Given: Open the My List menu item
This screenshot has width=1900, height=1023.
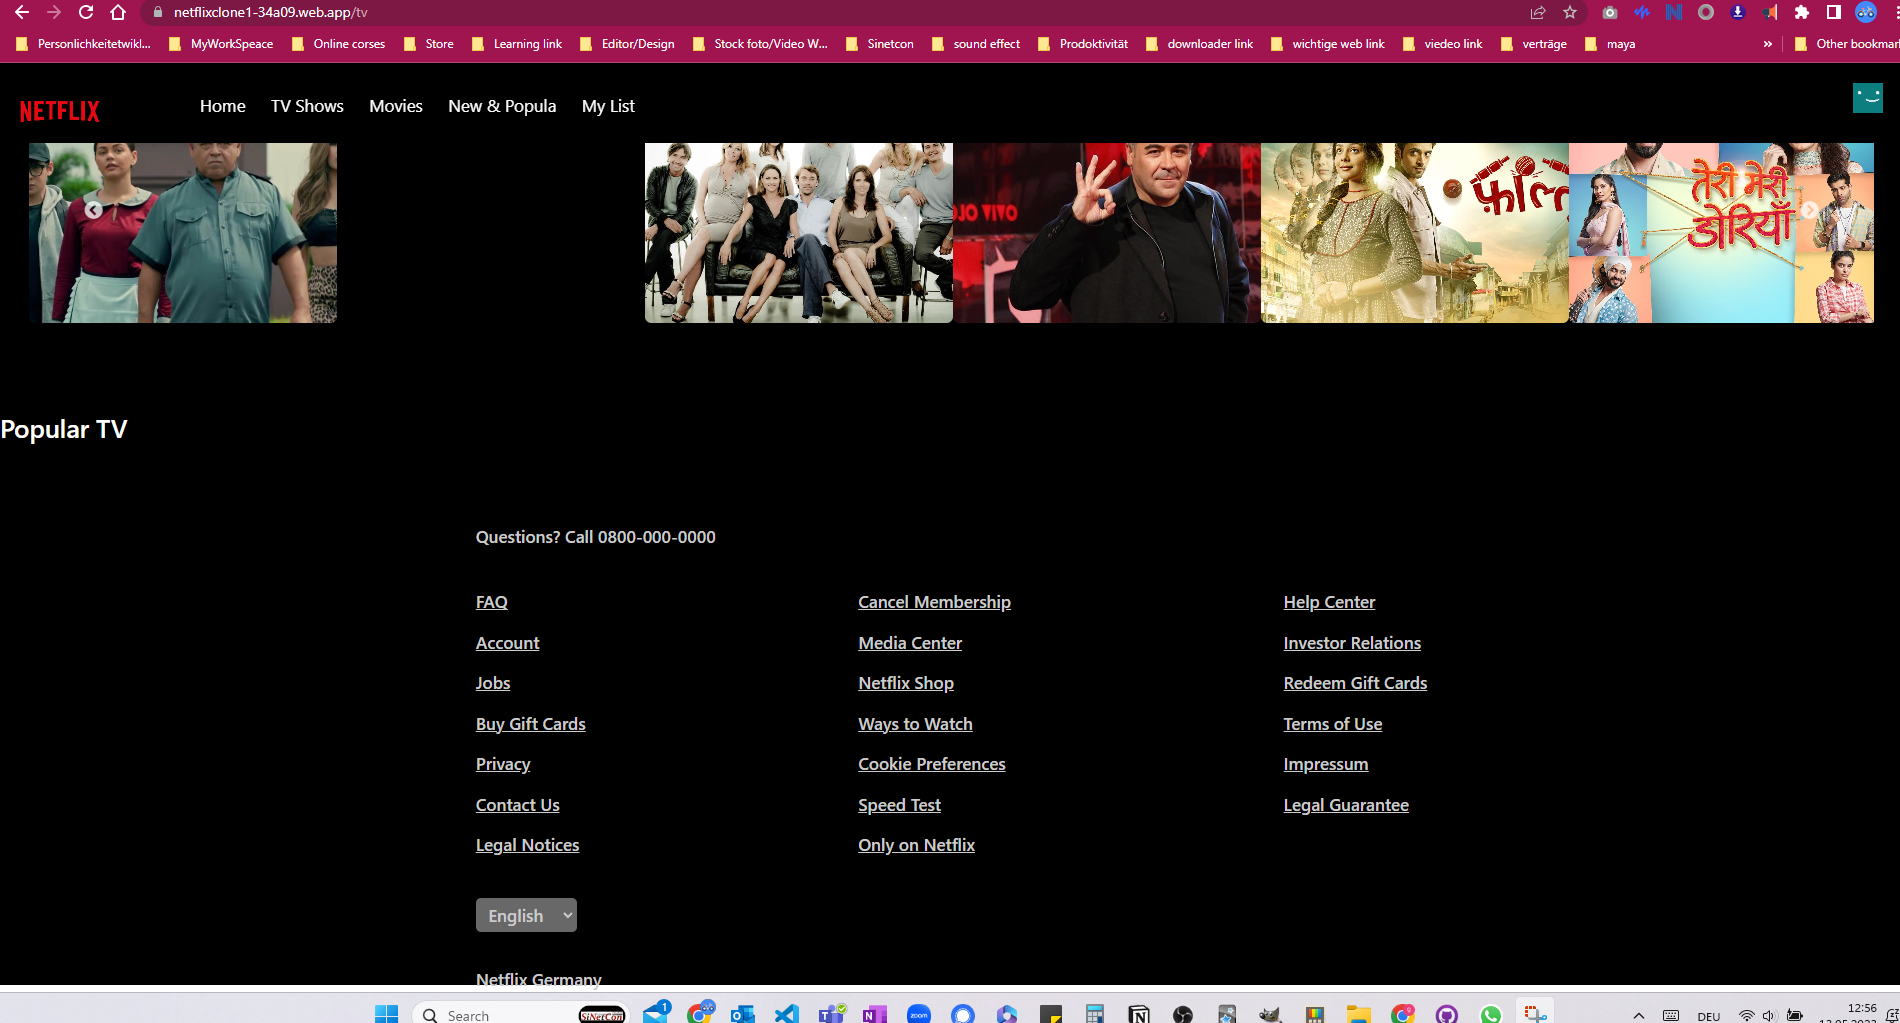Looking at the screenshot, I should point(608,106).
